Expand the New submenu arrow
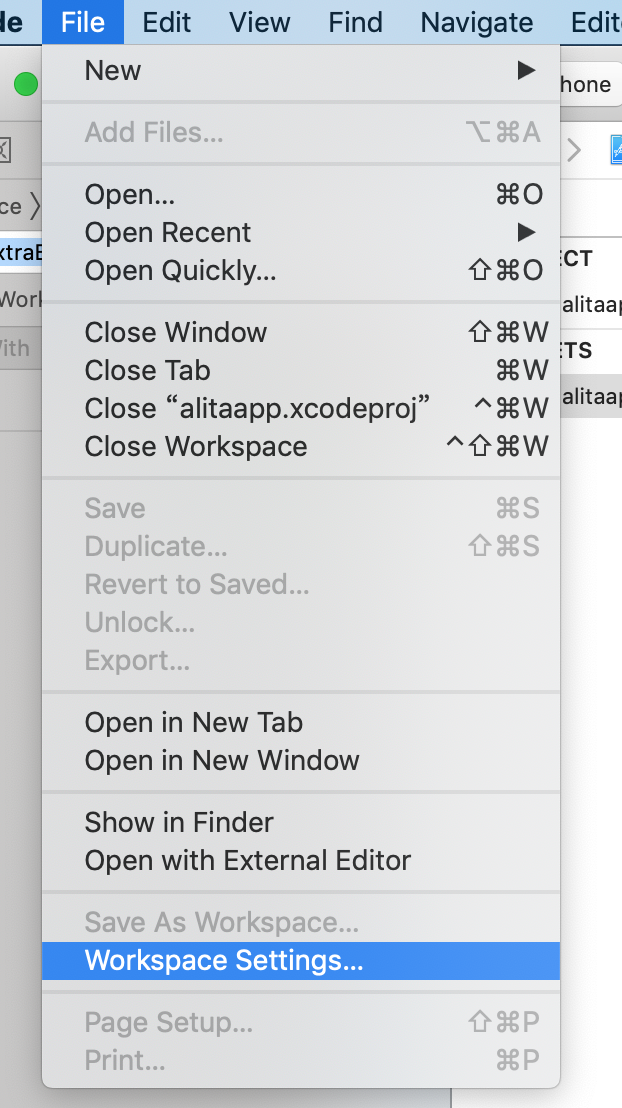 [526, 71]
